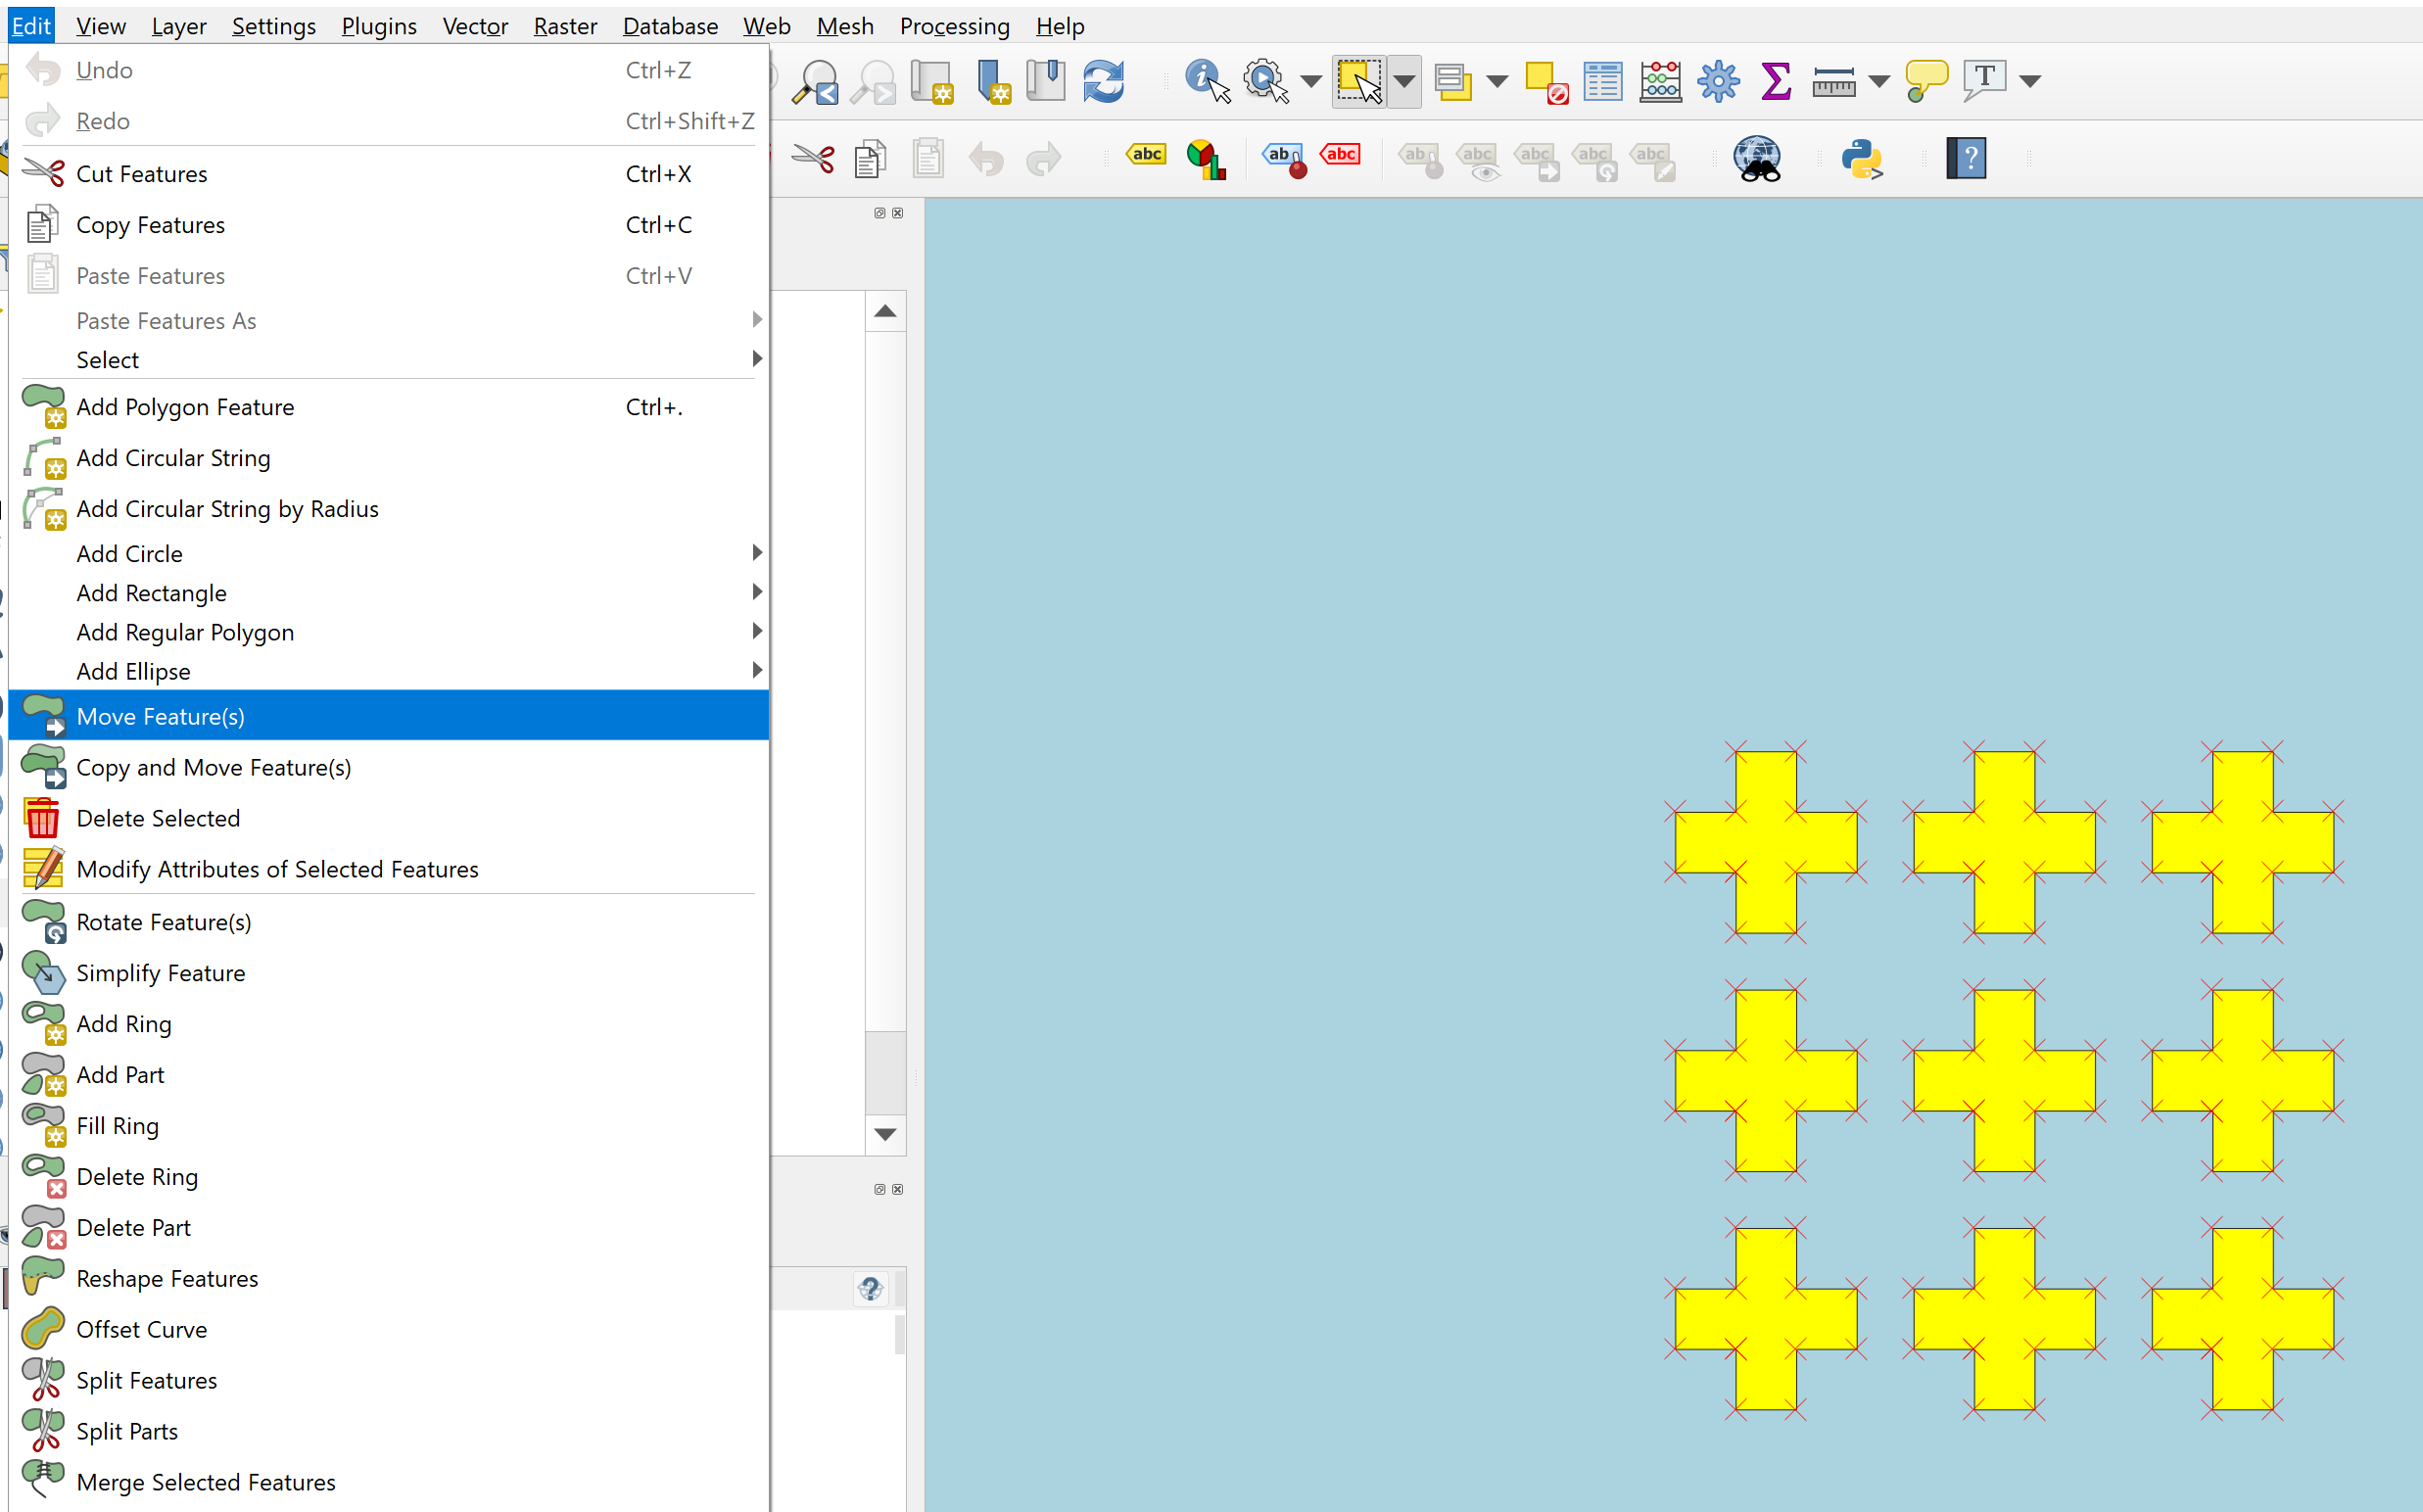Click the Identify Features tool
2423x1512 pixels.
(1206, 81)
